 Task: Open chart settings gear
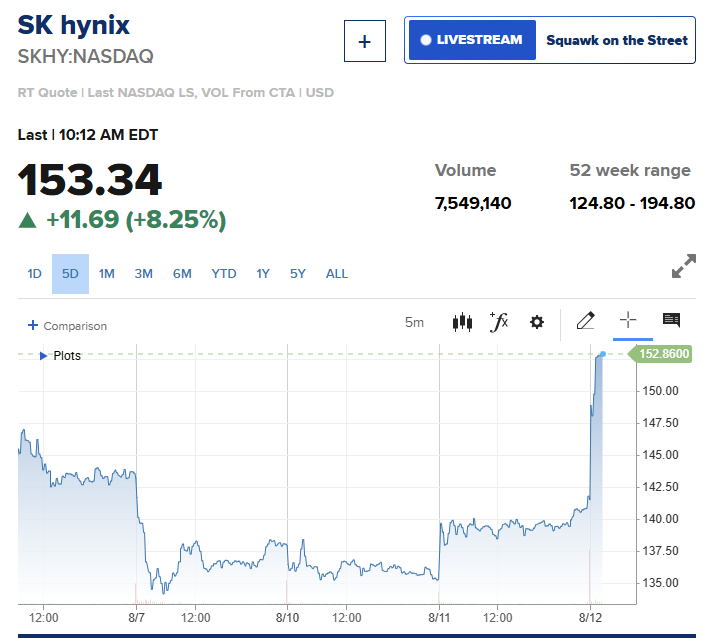[537, 322]
